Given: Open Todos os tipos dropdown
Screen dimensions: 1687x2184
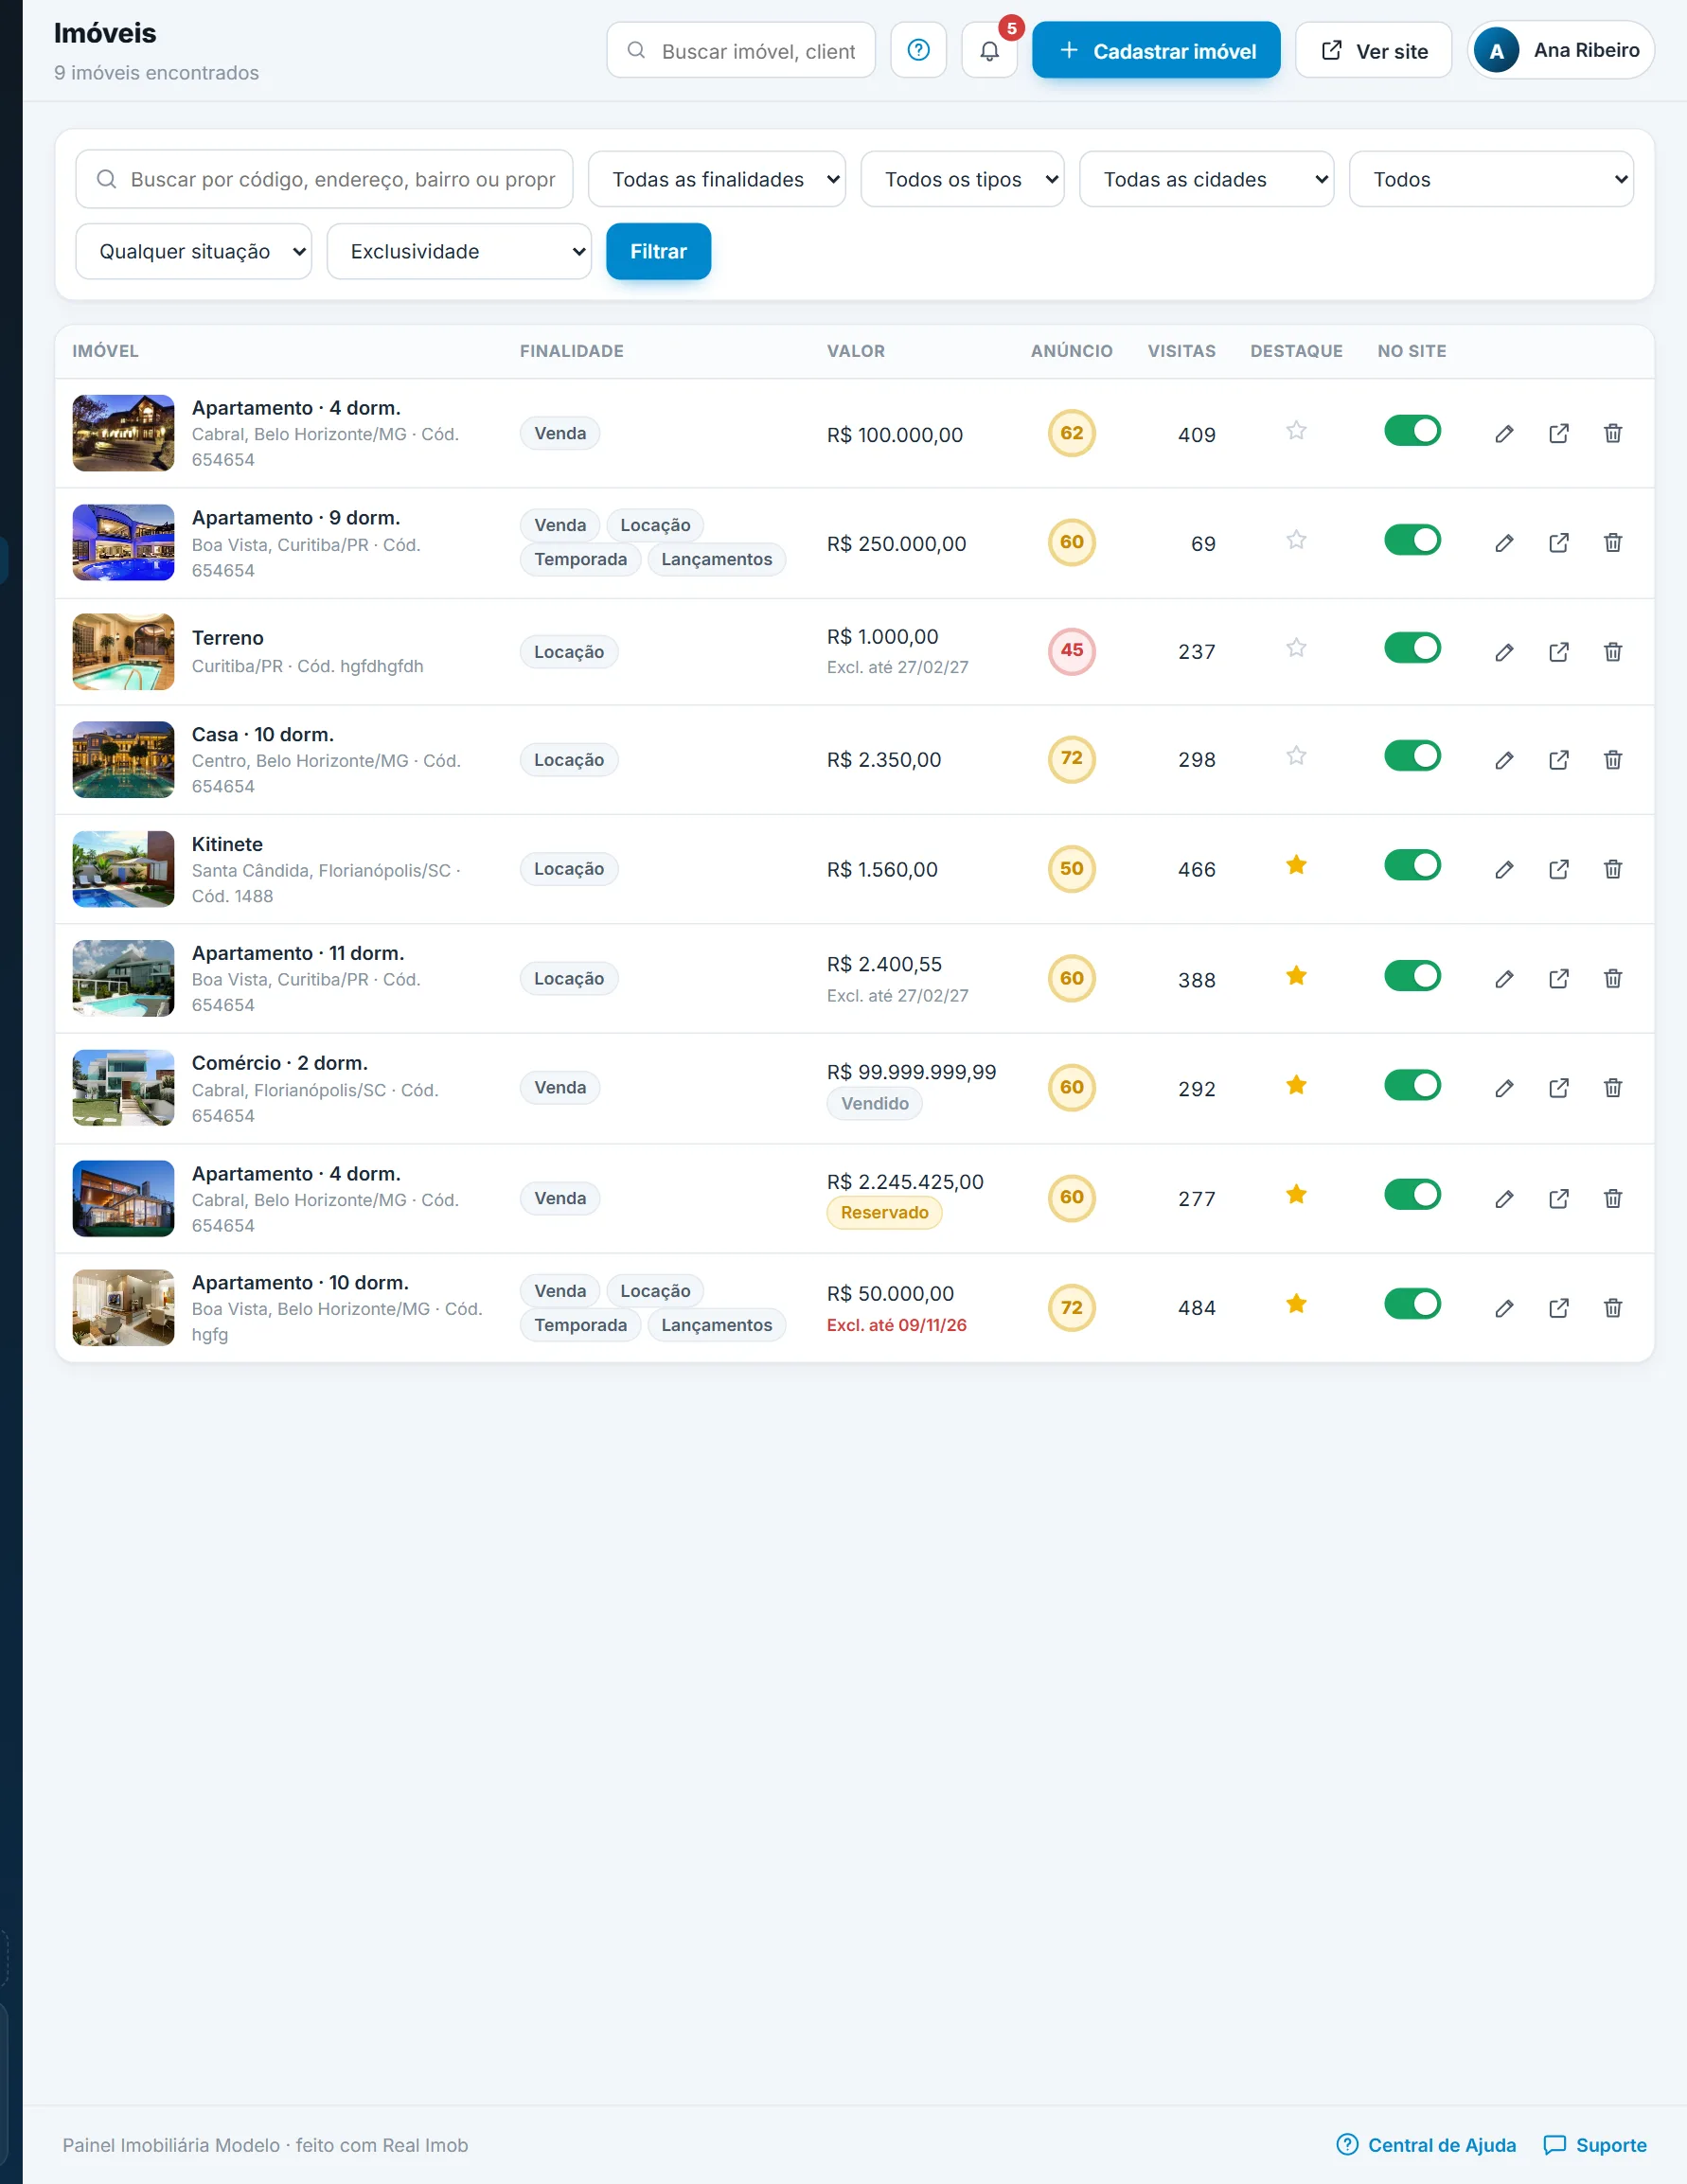Looking at the screenshot, I should (962, 179).
